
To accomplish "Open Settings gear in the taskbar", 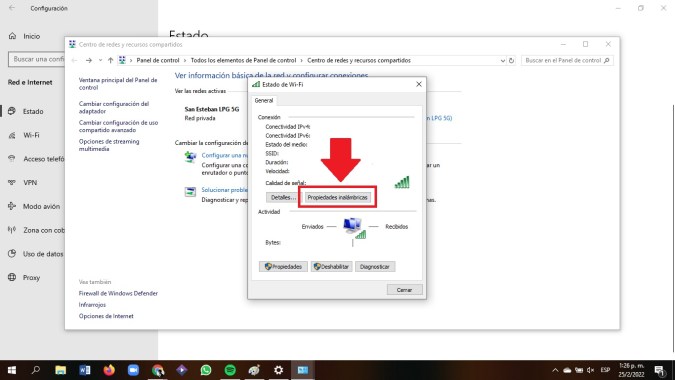I will (279, 370).
